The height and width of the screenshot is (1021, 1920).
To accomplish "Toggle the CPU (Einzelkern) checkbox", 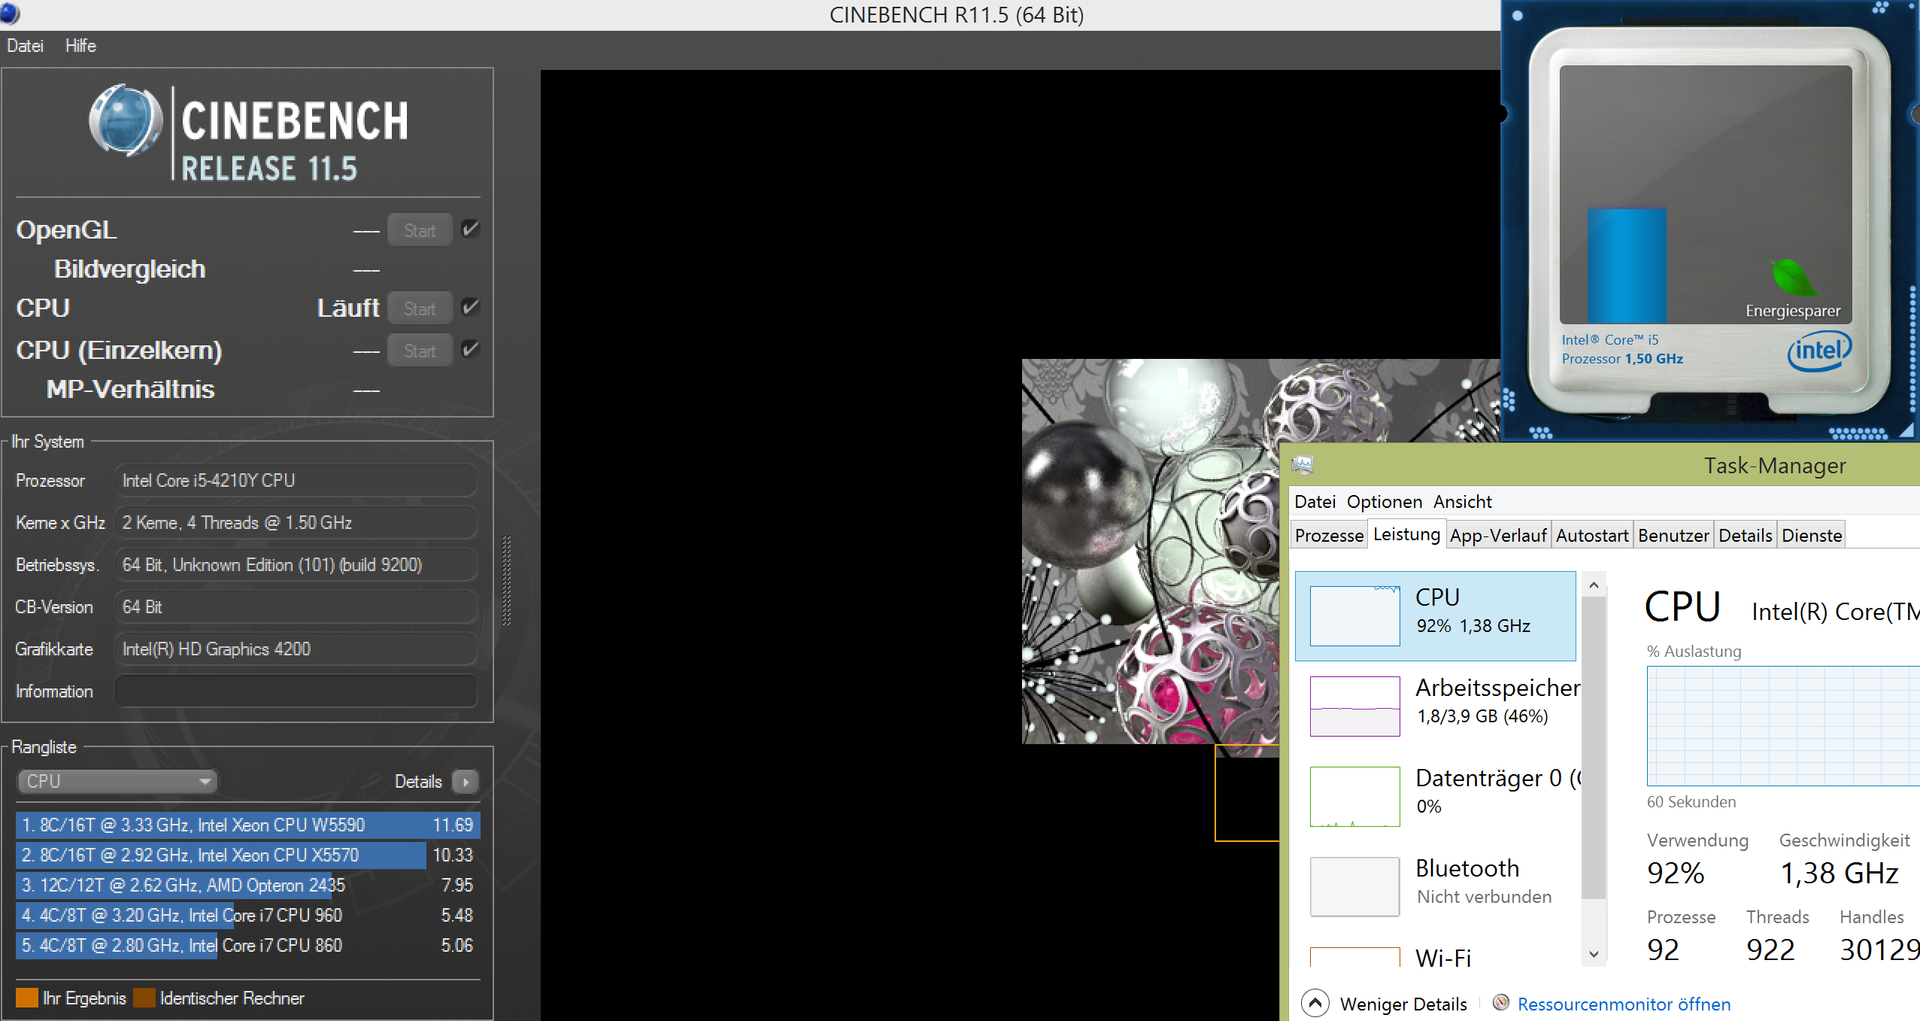I will click(470, 349).
